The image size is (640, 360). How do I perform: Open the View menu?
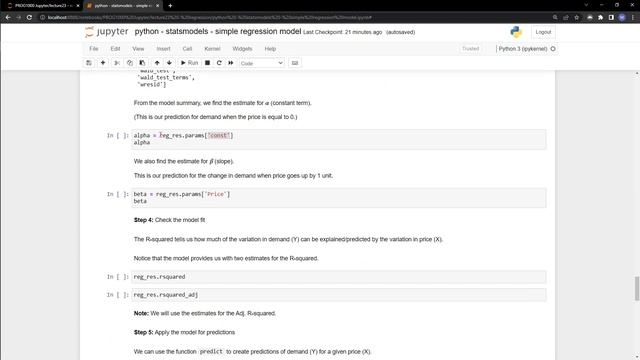138,49
